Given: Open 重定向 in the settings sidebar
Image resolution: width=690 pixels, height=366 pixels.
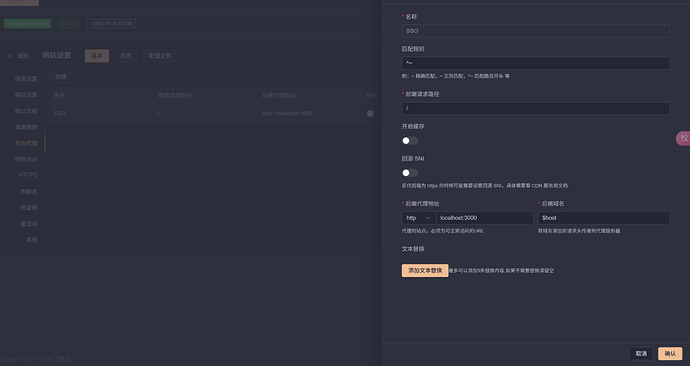Looking at the screenshot, I should [x=29, y=223].
